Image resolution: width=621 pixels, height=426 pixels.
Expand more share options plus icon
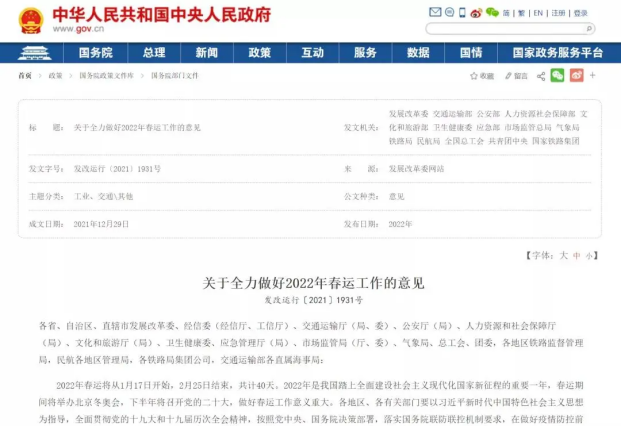click(x=592, y=75)
